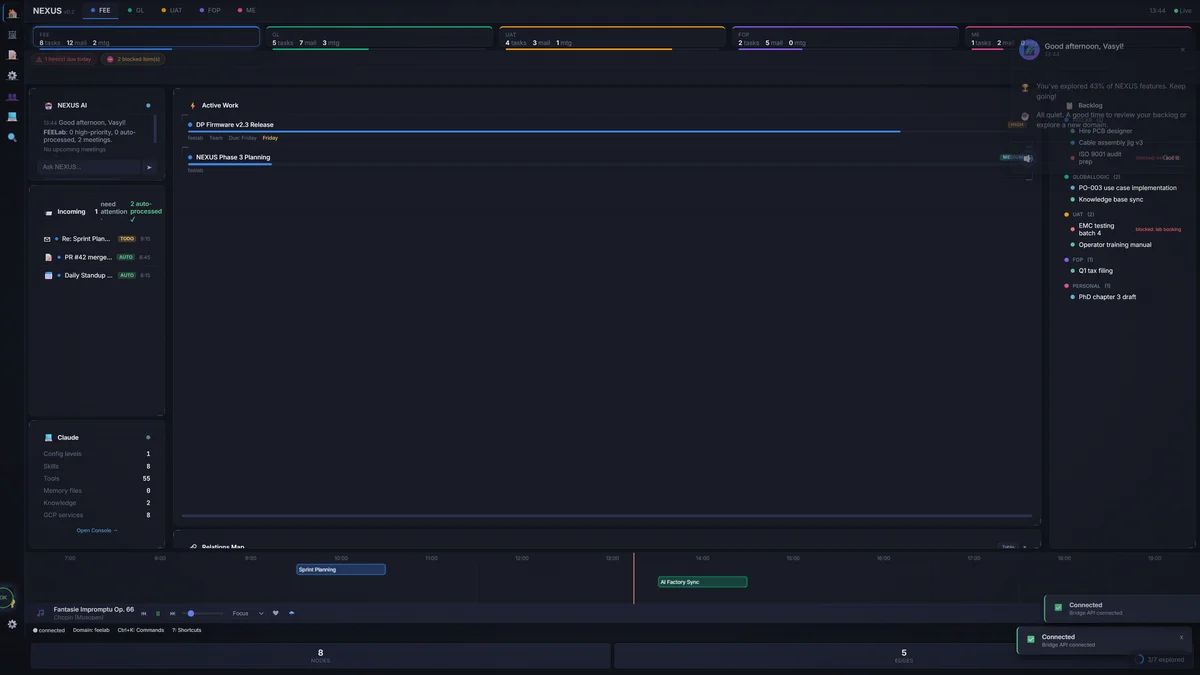Expand the PERSONAL backlog category
Viewport: 1200px width, 675px height.
(x=1087, y=285)
